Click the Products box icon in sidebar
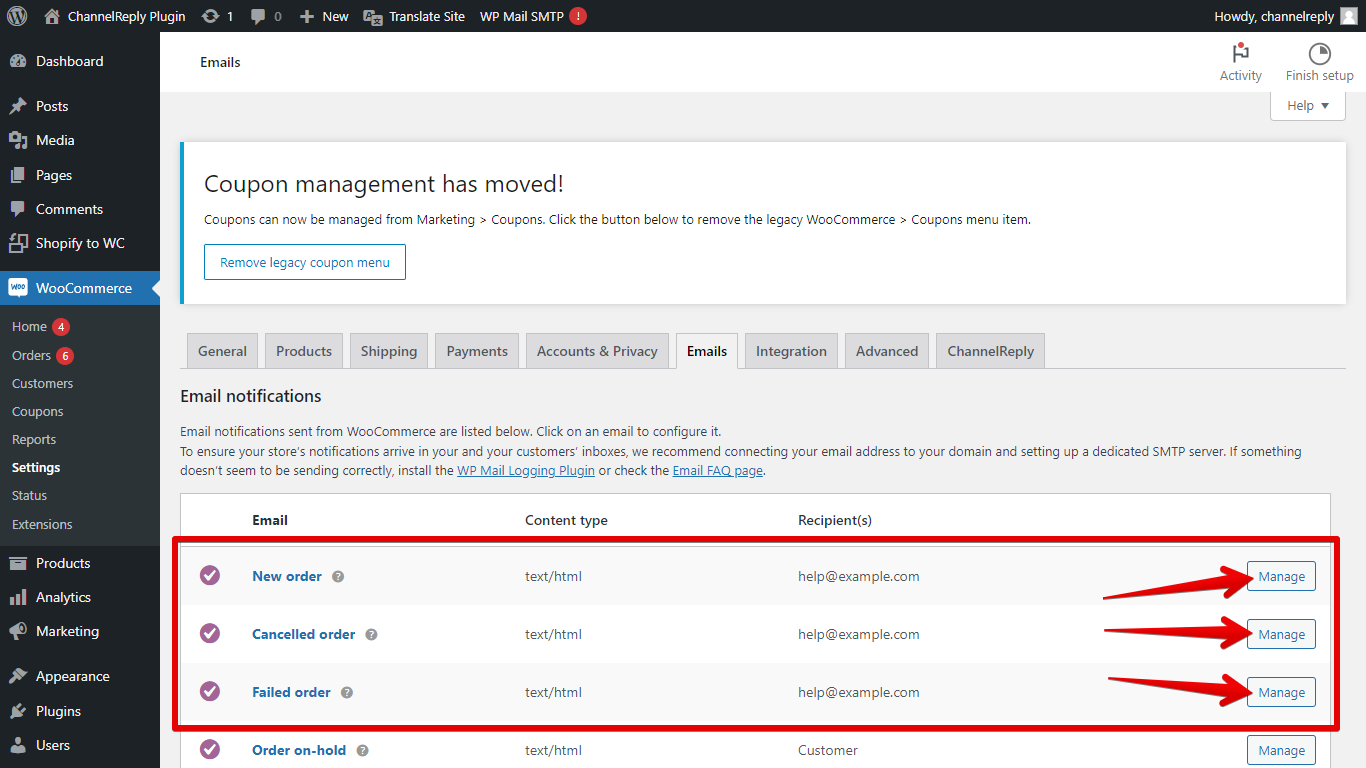 [18, 563]
